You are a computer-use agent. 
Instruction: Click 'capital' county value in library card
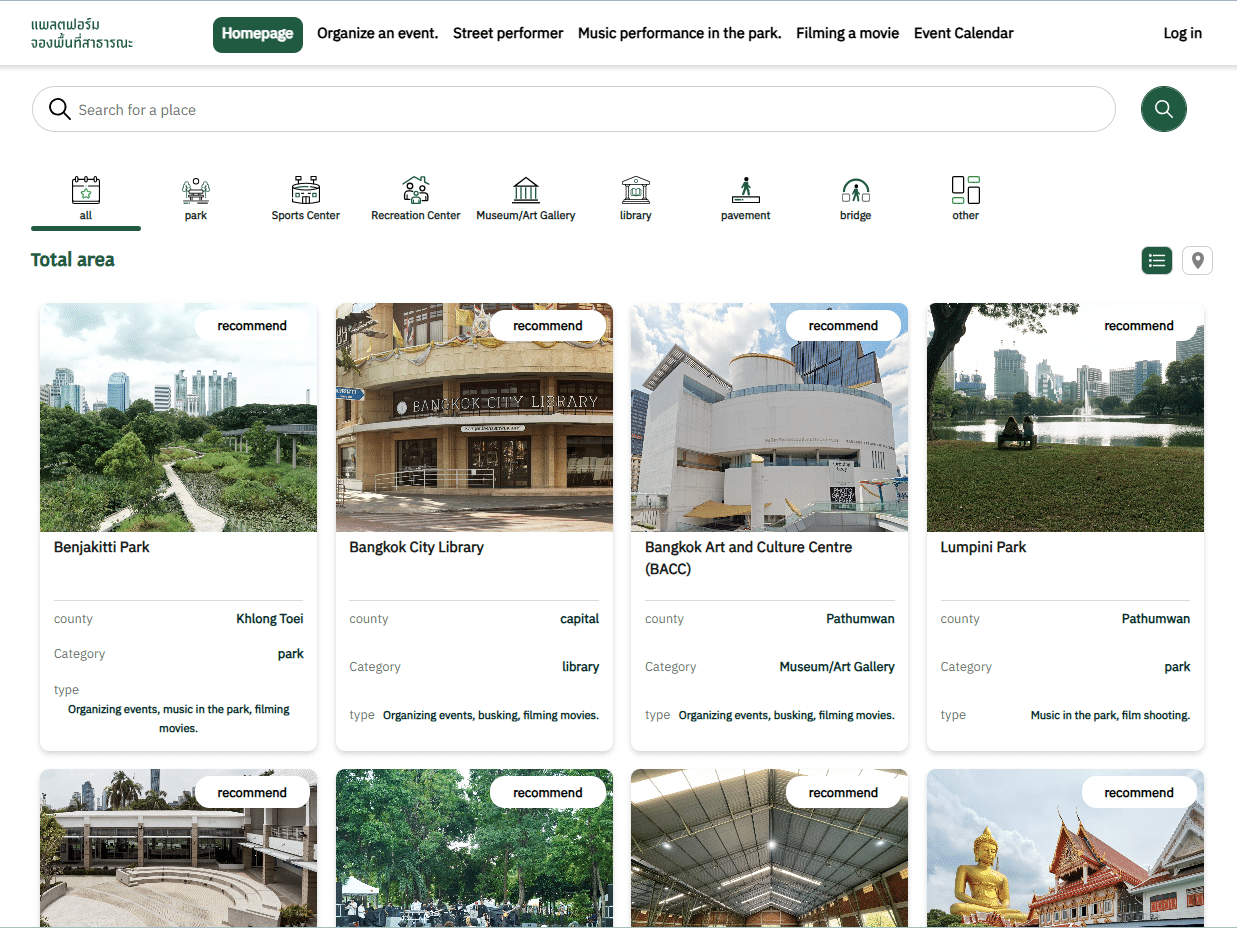coord(580,619)
